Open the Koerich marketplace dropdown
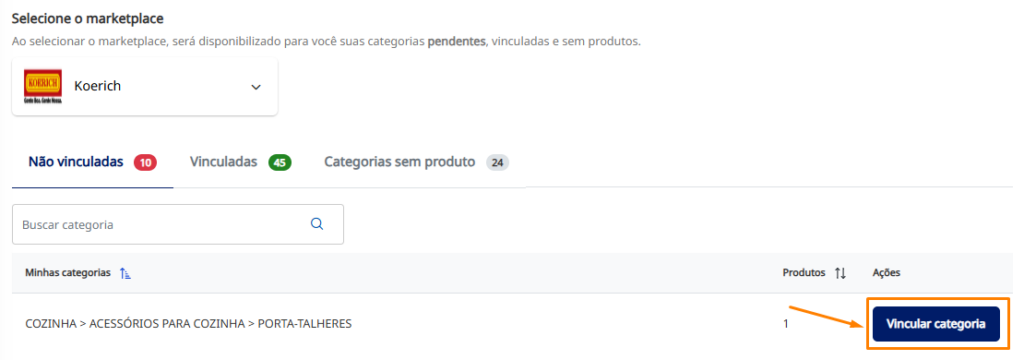 (145, 87)
